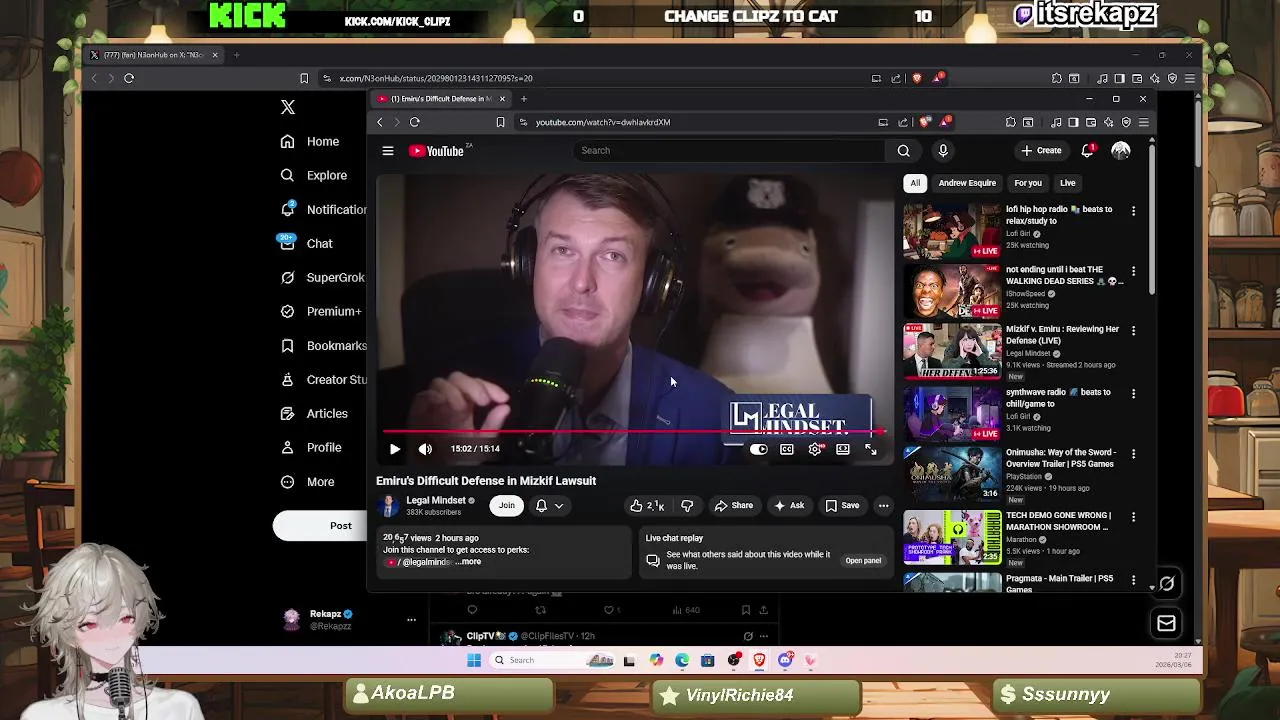Open Mizkif v. Emiru Reviewing video thumbnail
Viewport: 1280px width, 720px height.
952,352
